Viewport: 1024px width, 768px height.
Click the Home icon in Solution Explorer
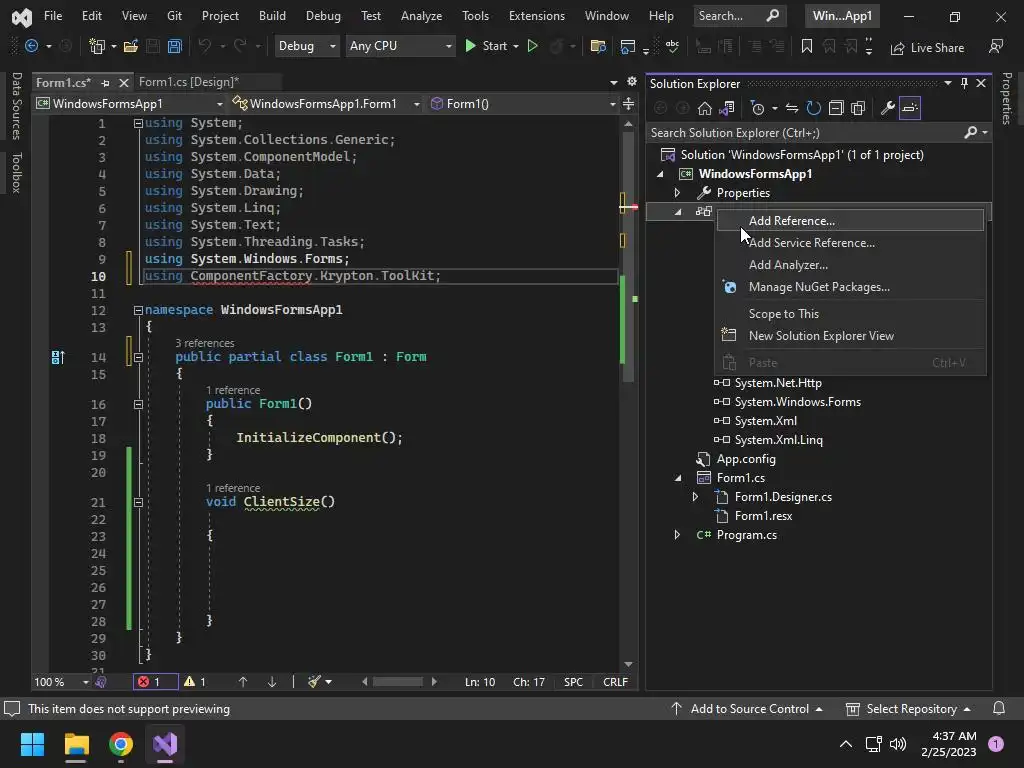click(704, 108)
